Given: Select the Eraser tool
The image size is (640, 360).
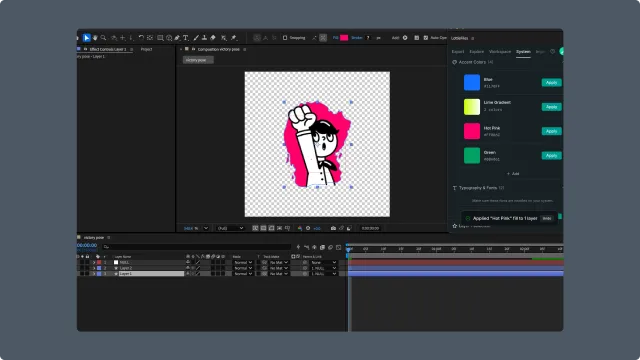Looking at the screenshot, I should click(x=213, y=38).
